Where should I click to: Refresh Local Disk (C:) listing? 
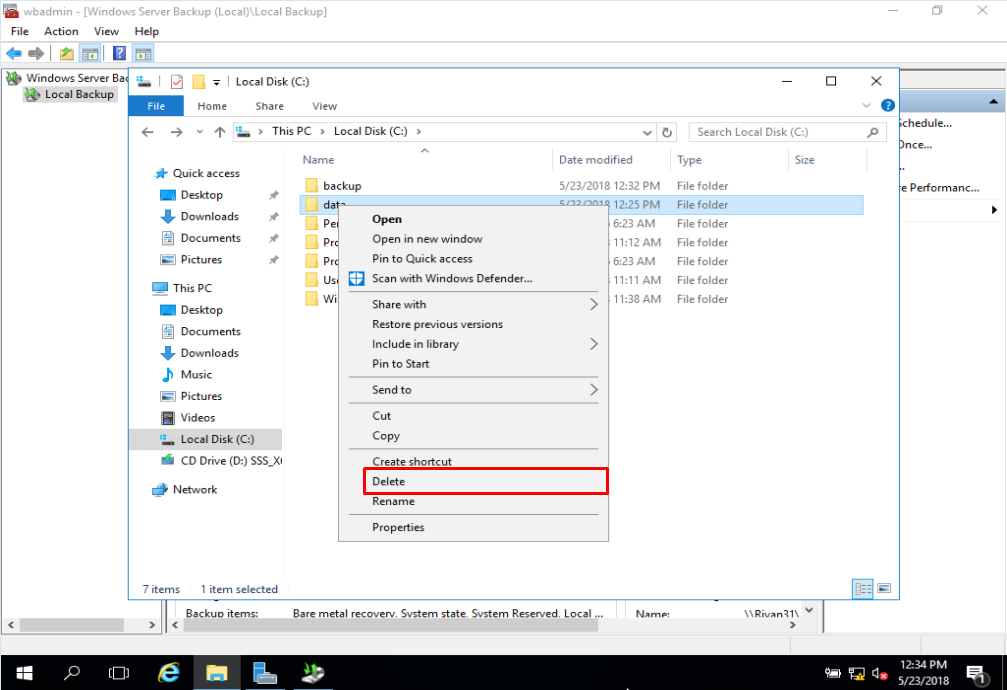point(667,132)
